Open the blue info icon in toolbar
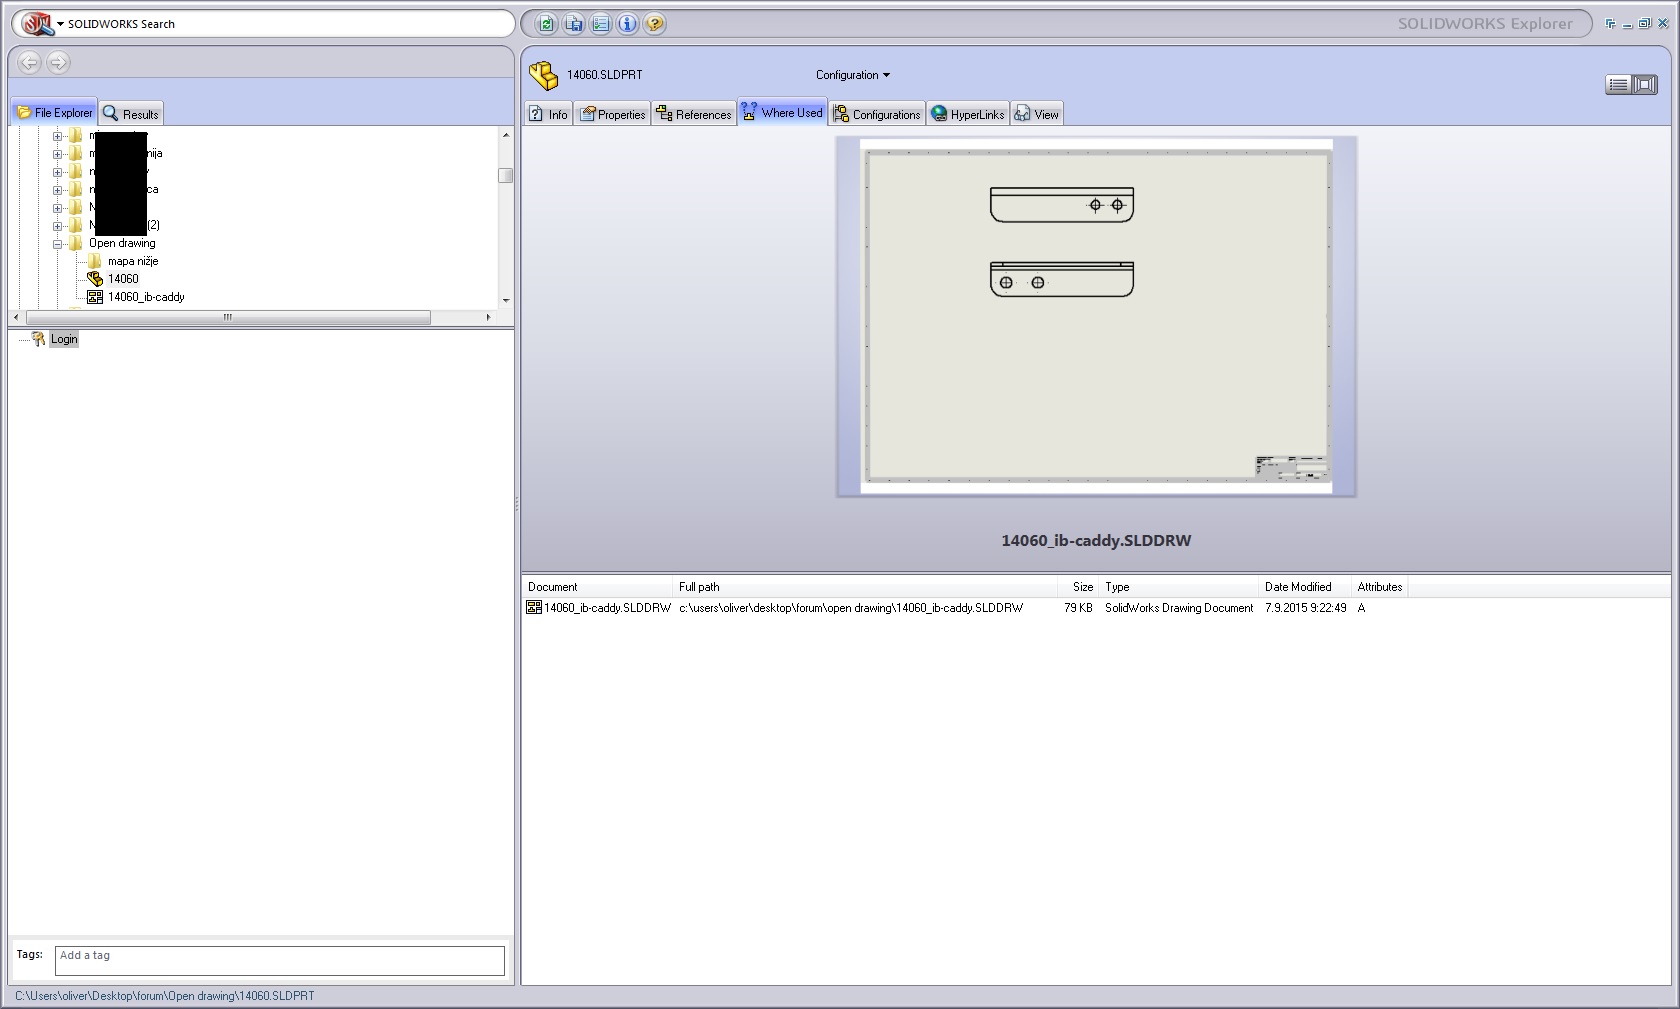Screen dimensions: 1680x1009 (627, 24)
